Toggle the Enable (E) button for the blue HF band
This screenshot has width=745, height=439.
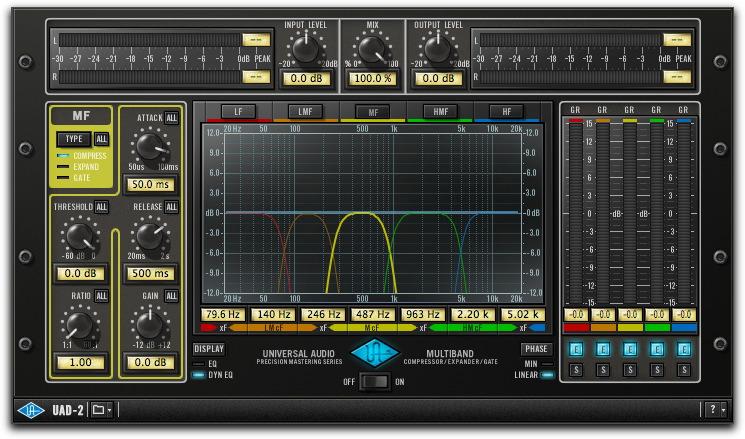[684, 350]
